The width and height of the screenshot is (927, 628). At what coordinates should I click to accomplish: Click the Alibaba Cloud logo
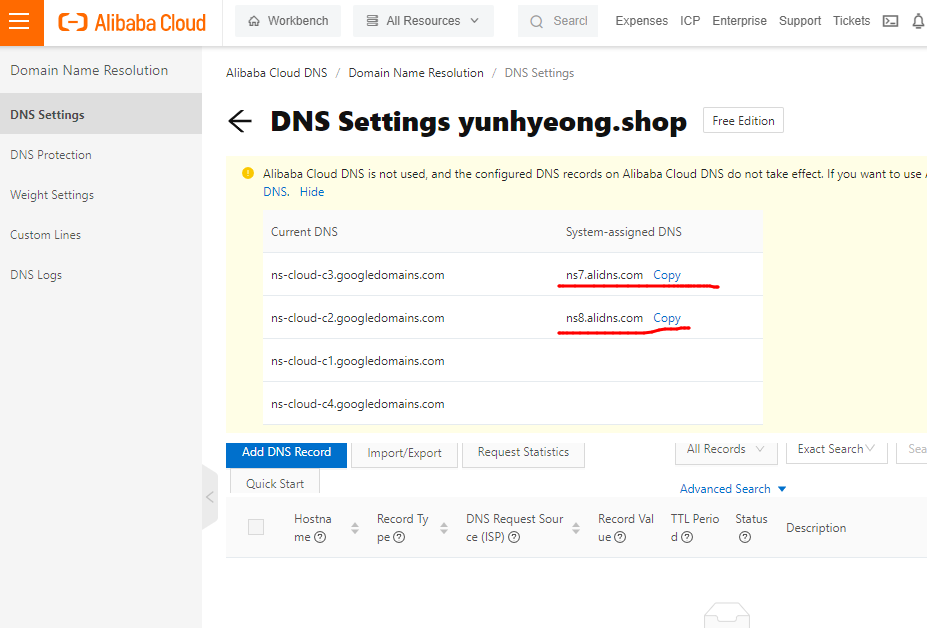tap(132, 22)
